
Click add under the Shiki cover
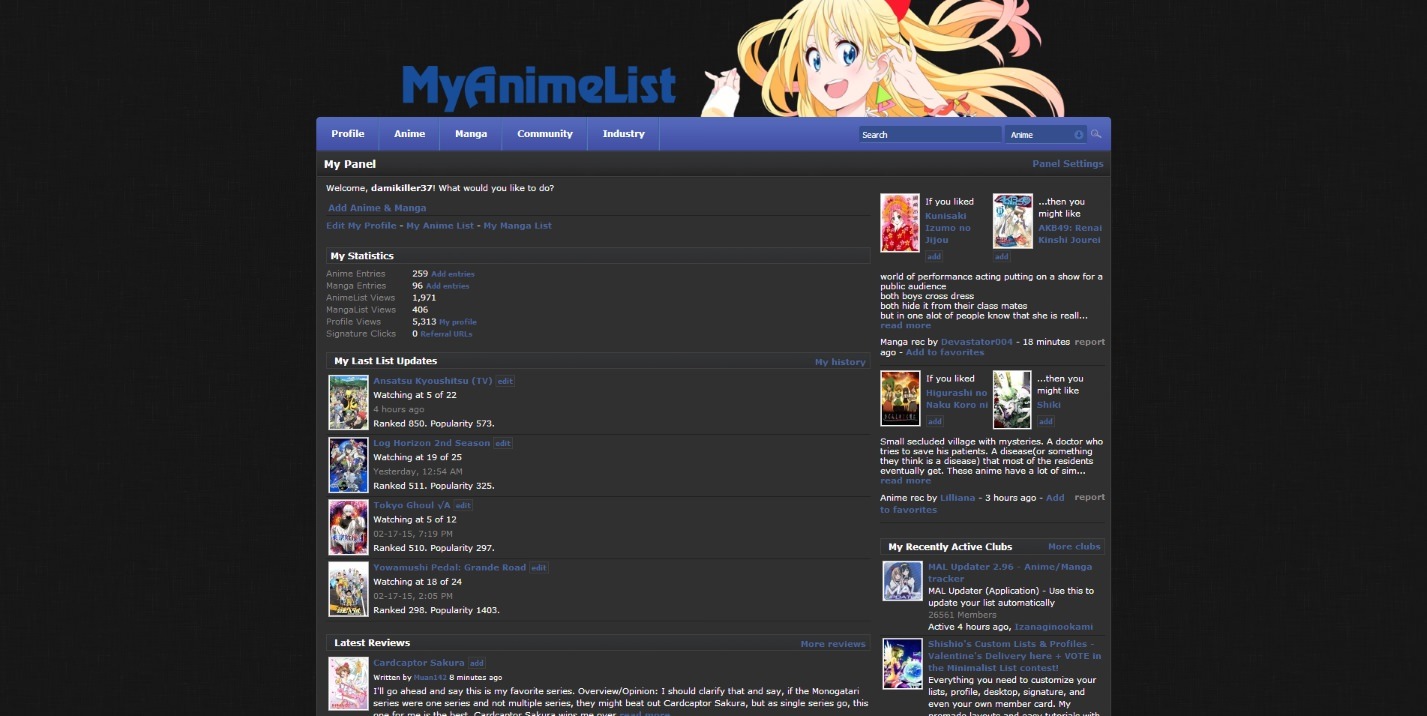(x=1044, y=421)
